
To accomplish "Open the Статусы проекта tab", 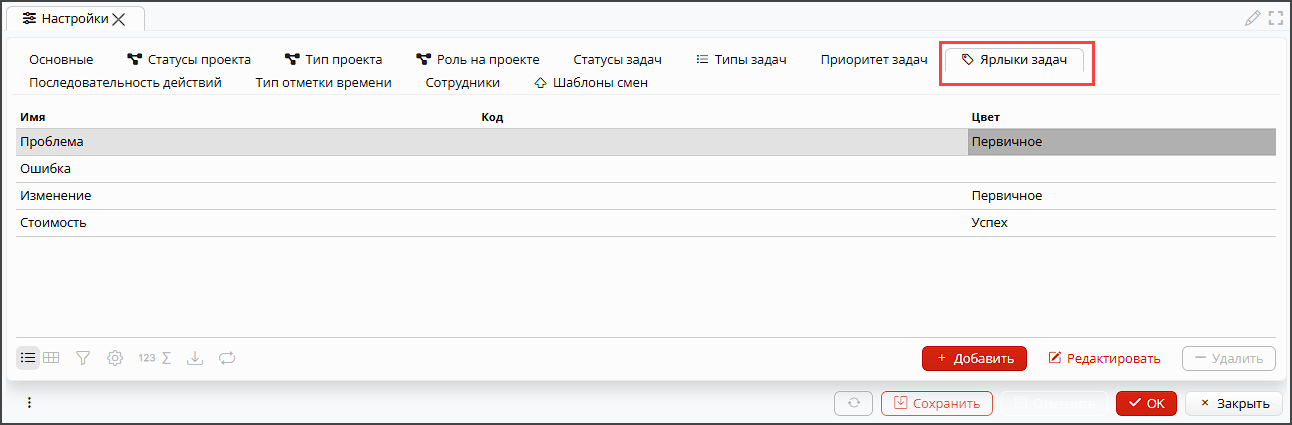I will pos(189,59).
